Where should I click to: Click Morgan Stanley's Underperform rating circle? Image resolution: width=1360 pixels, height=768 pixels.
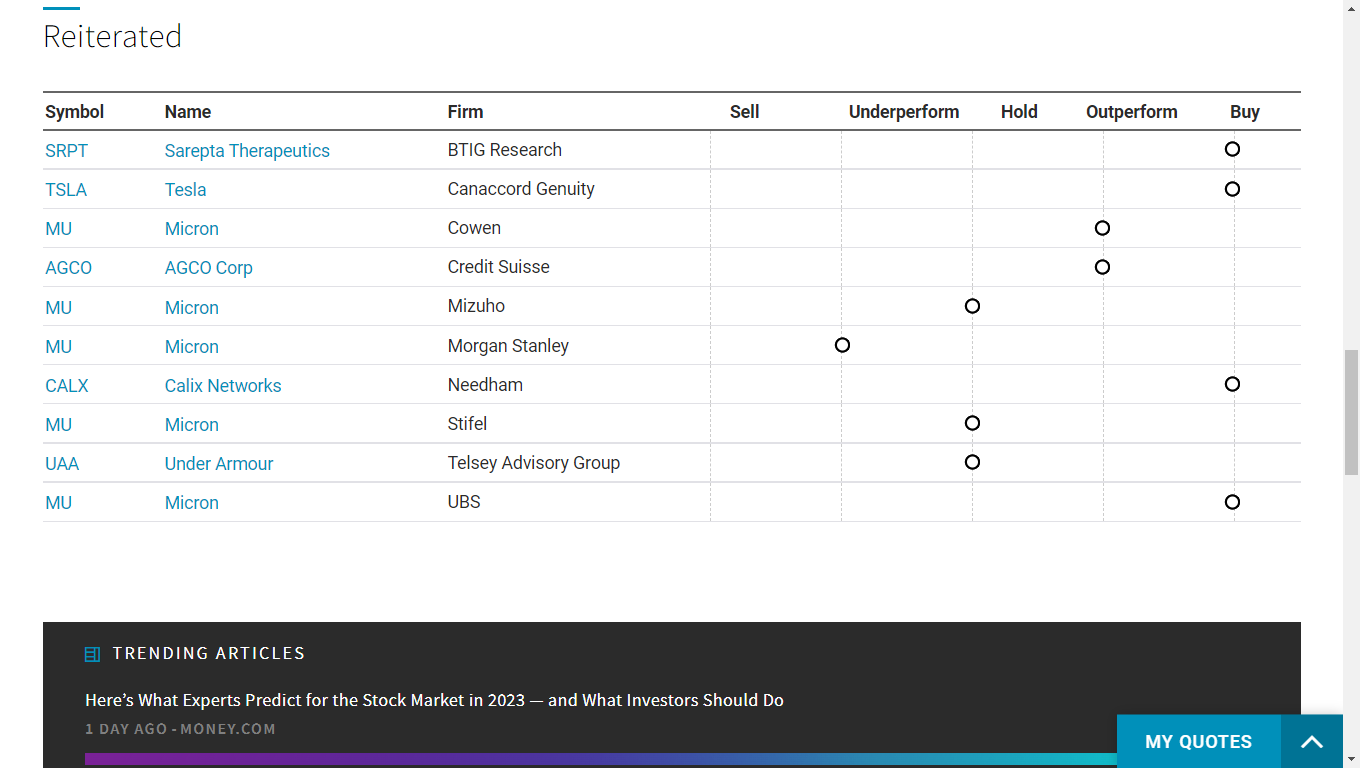tap(842, 345)
